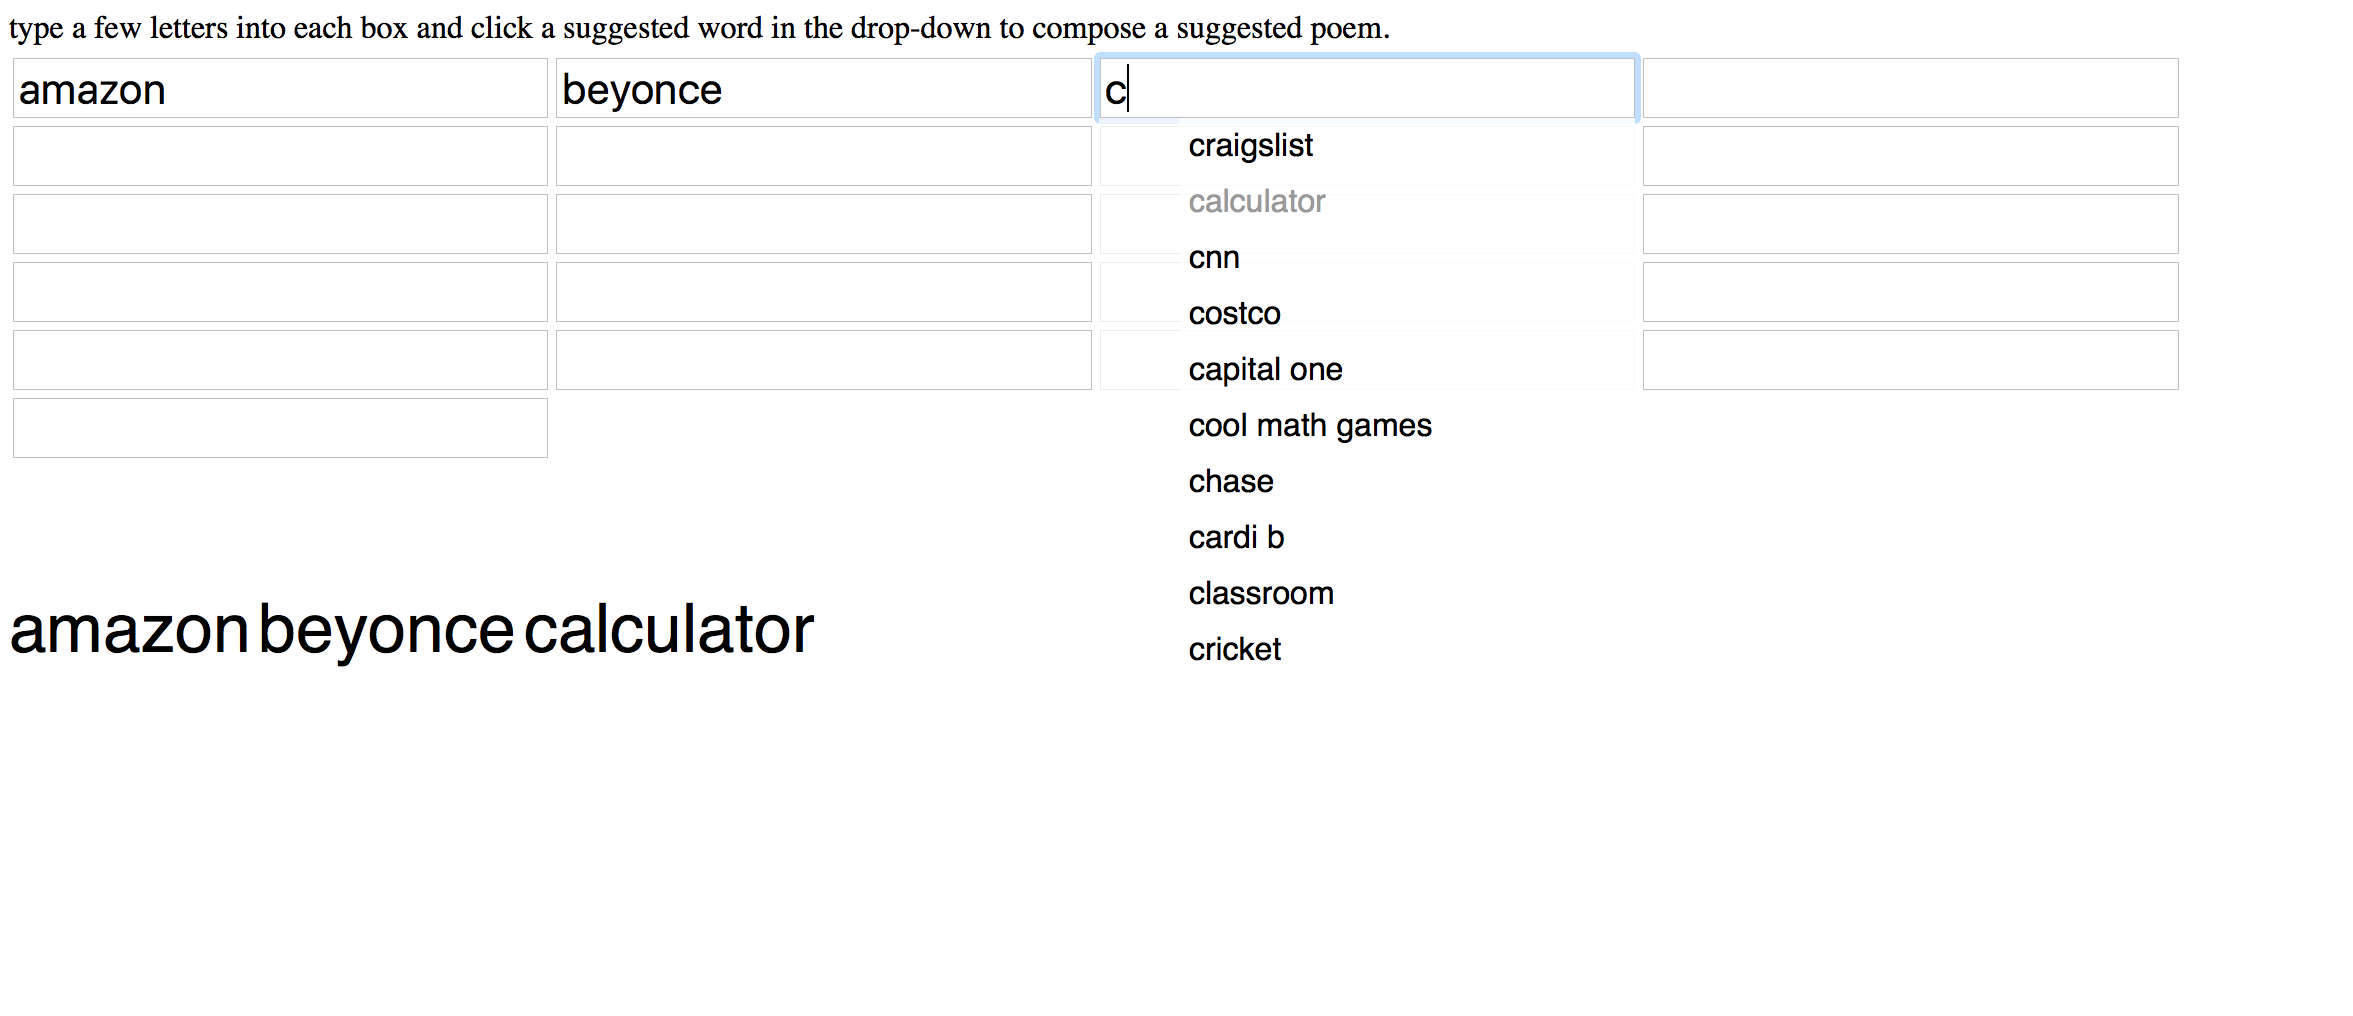Choose the 'calculator' suggestion

(x=1256, y=202)
